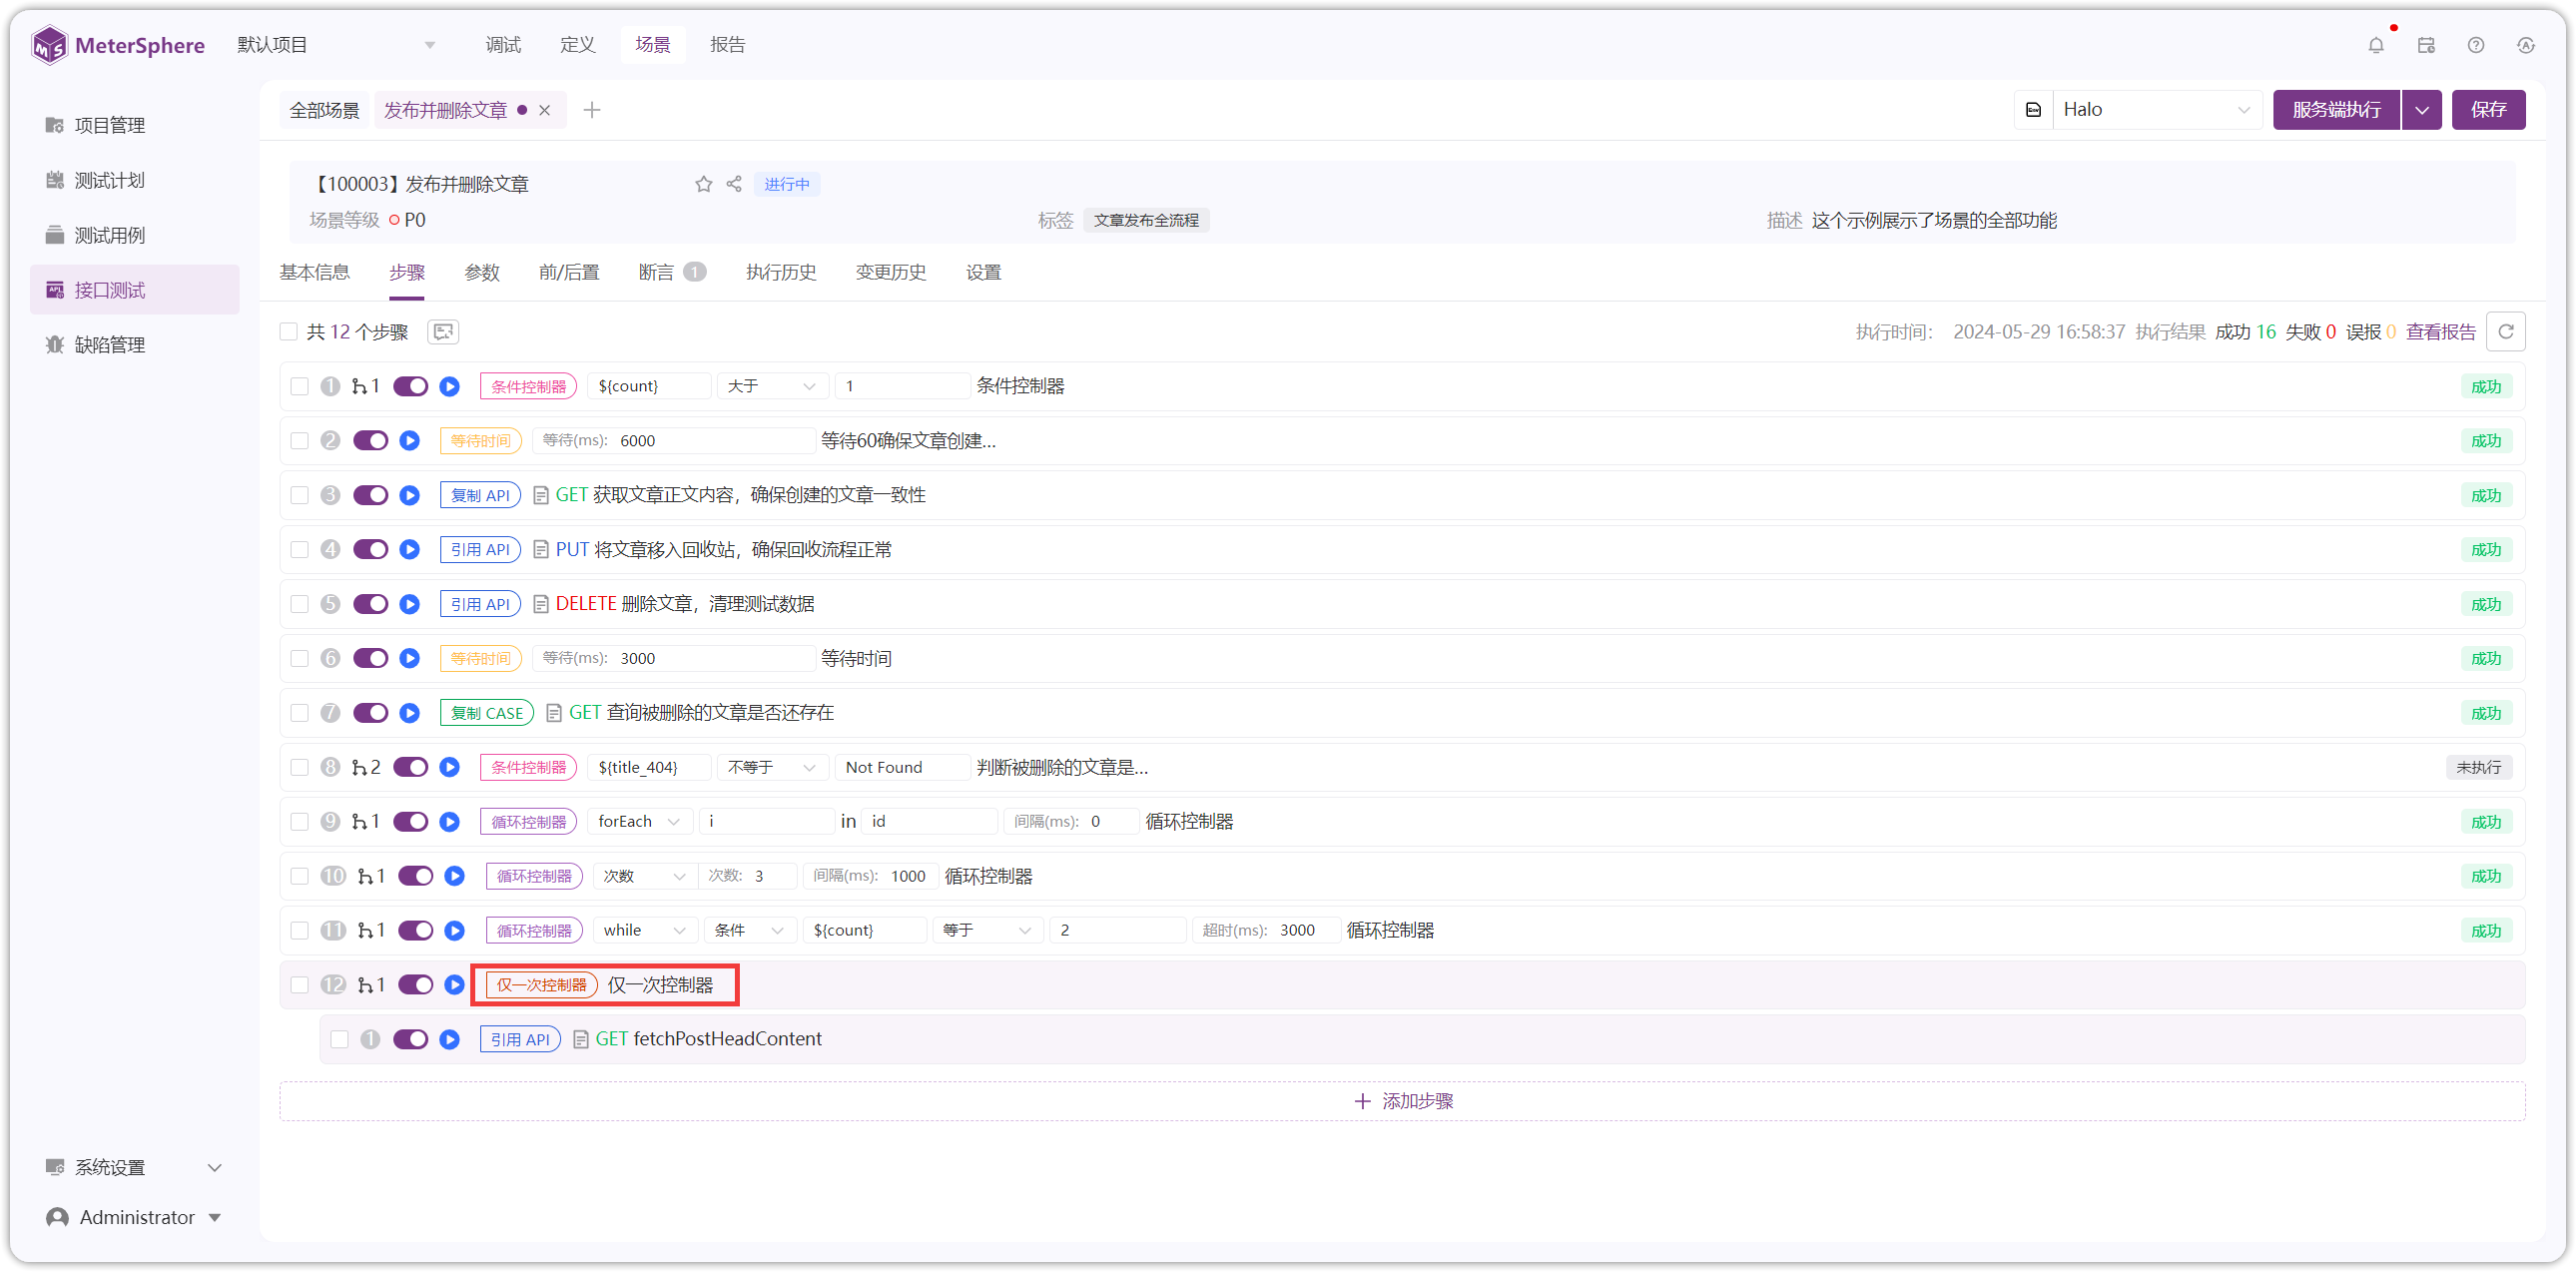This screenshot has width=2576, height=1272.
Task: Disable step 4 PUT toggle switch
Action: [371, 550]
